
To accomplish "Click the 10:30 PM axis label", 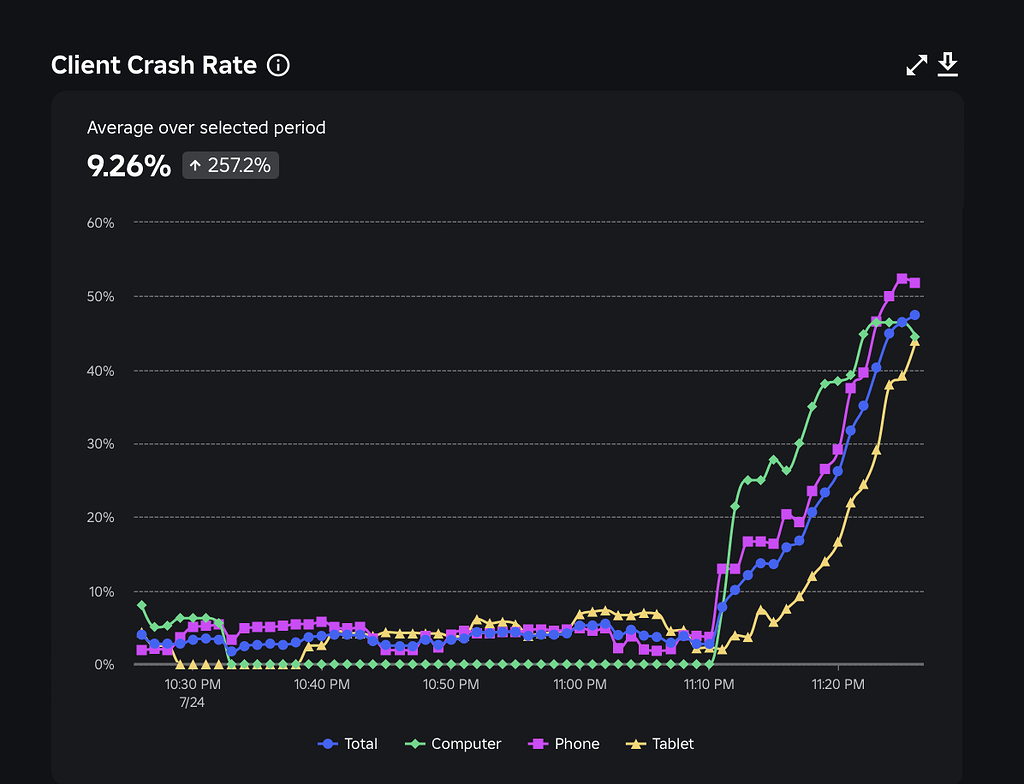I will tap(193, 685).
